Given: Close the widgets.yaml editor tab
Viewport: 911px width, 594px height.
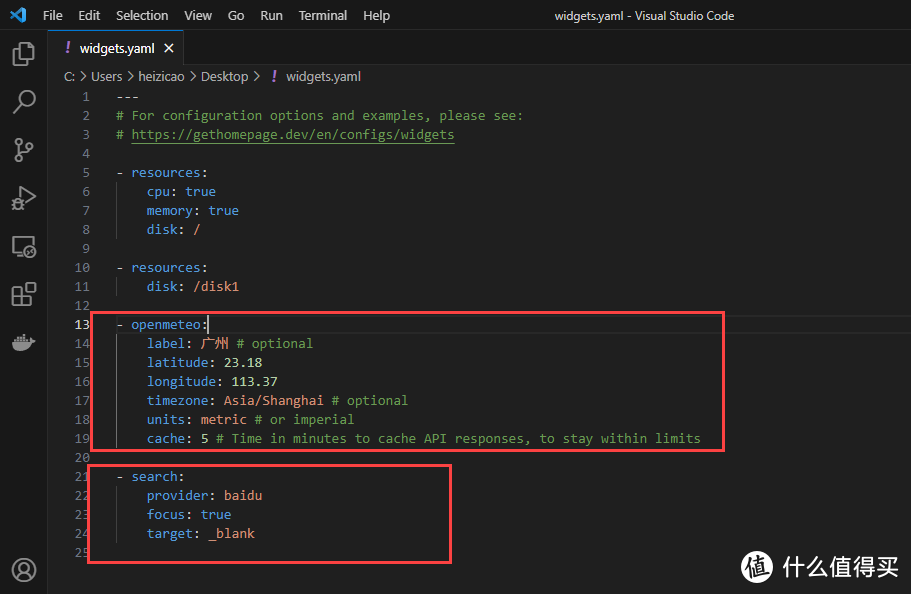Looking at the screenshot, I should 168,48.
